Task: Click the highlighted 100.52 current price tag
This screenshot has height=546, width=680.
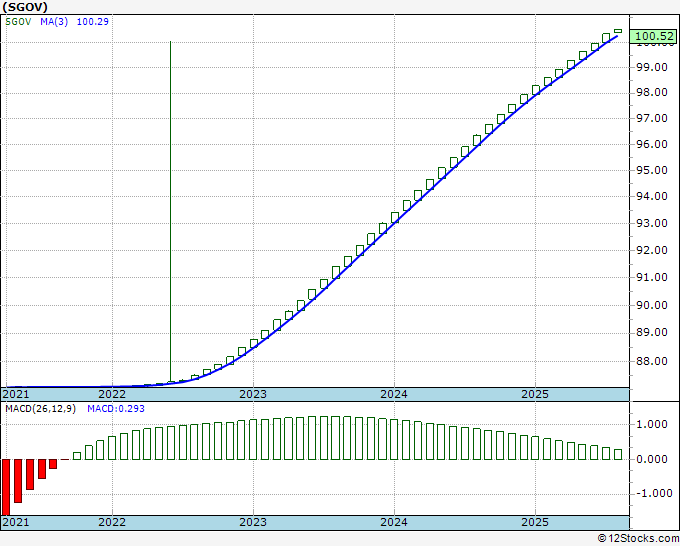Action: (x=654, y=36)
